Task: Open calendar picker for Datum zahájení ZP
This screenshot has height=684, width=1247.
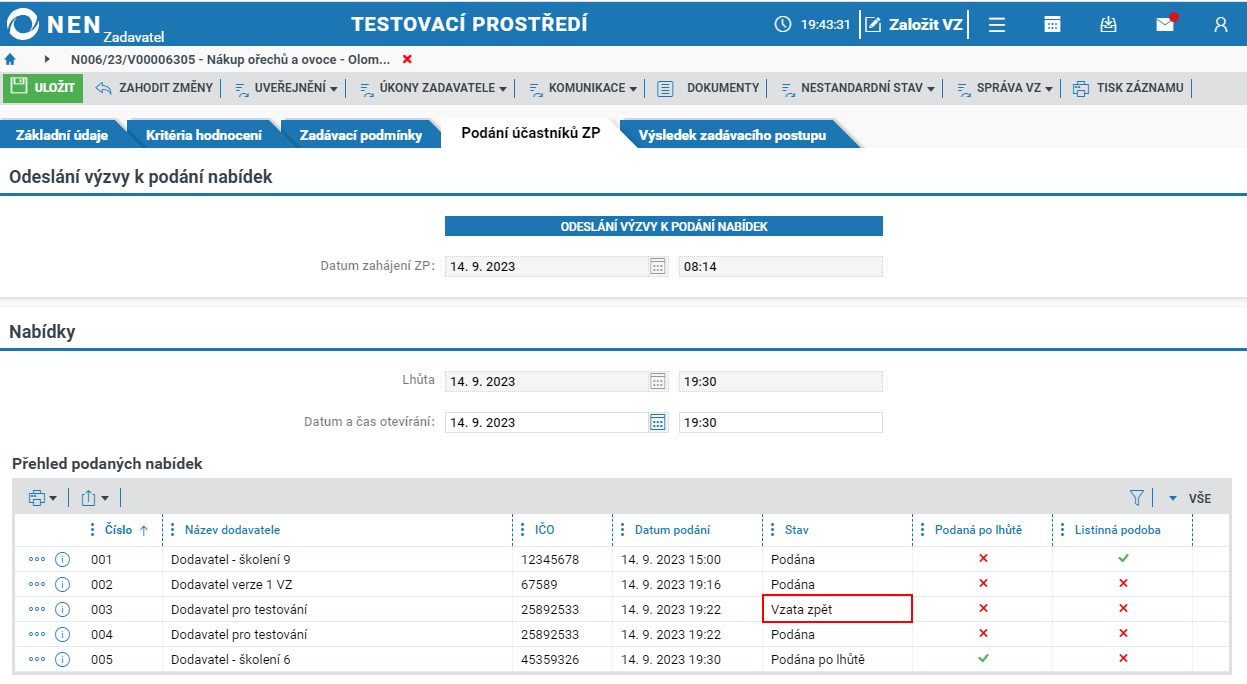Action: point(658,267)
